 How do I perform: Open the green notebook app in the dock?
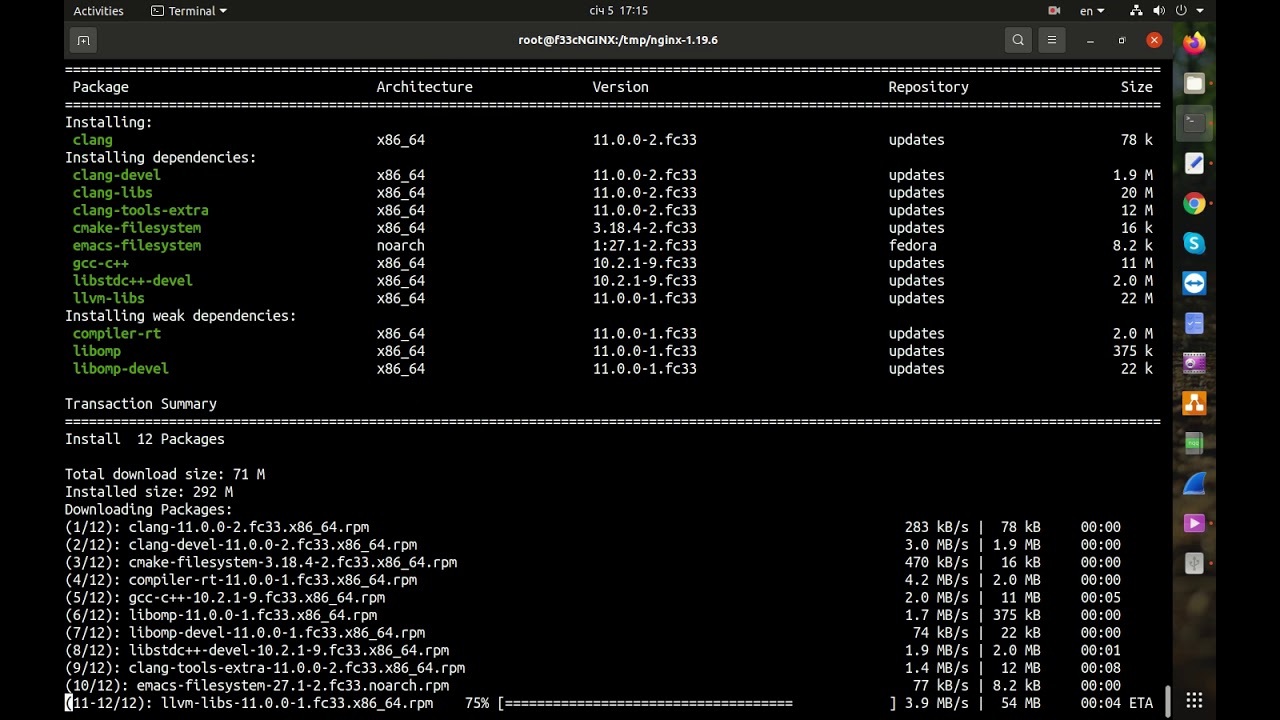1194,443
